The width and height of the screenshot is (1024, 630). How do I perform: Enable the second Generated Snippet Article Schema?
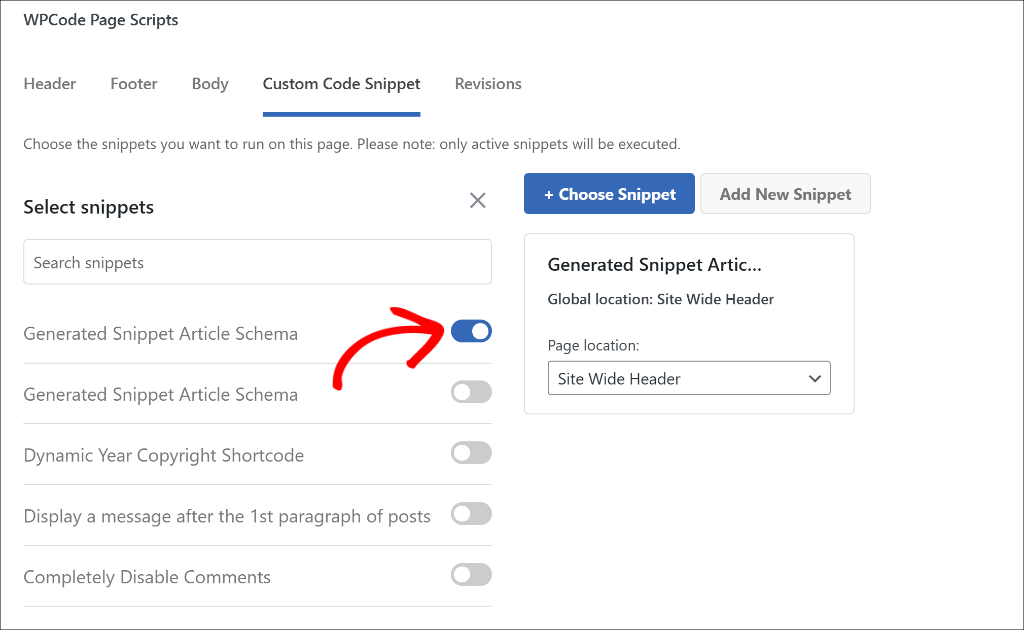click(x=471, y=392)
